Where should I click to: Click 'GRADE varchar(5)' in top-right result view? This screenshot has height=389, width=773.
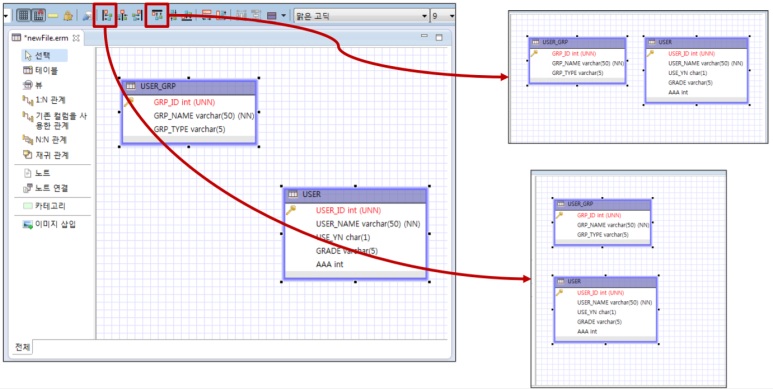coord(690,82)
